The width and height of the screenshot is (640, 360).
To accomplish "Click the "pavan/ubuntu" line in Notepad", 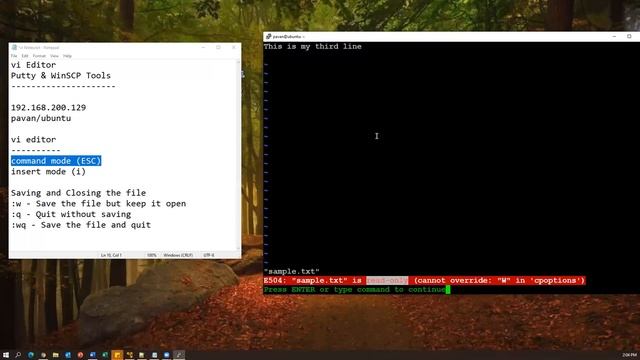I will coord(41,118).
